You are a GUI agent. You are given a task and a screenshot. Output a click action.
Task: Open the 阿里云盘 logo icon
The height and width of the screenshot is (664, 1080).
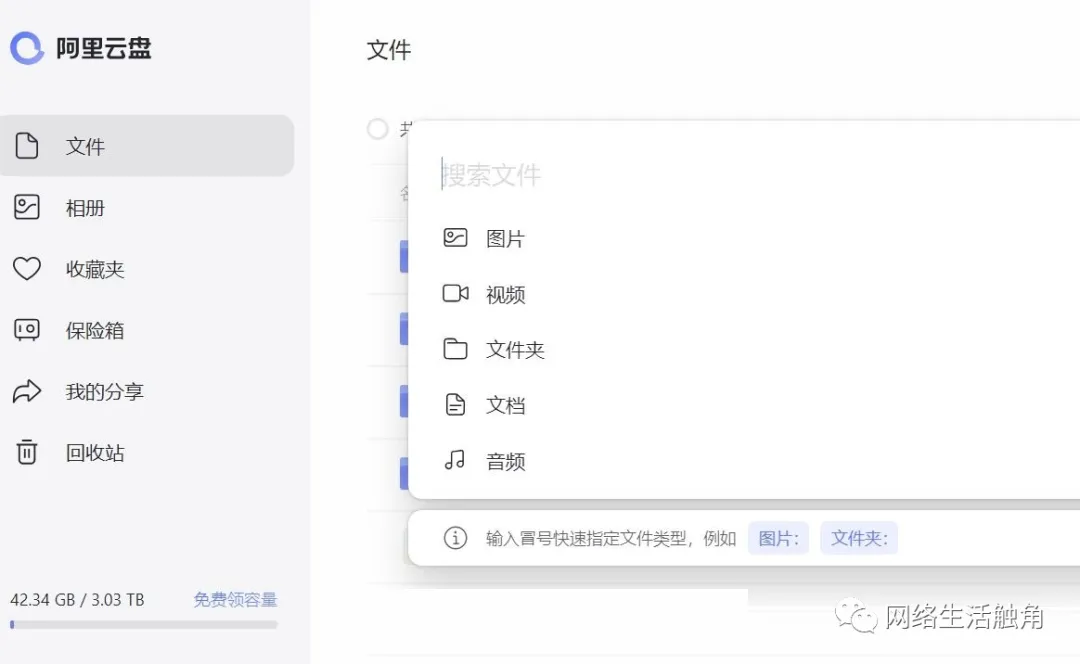[x=27, y=47]
